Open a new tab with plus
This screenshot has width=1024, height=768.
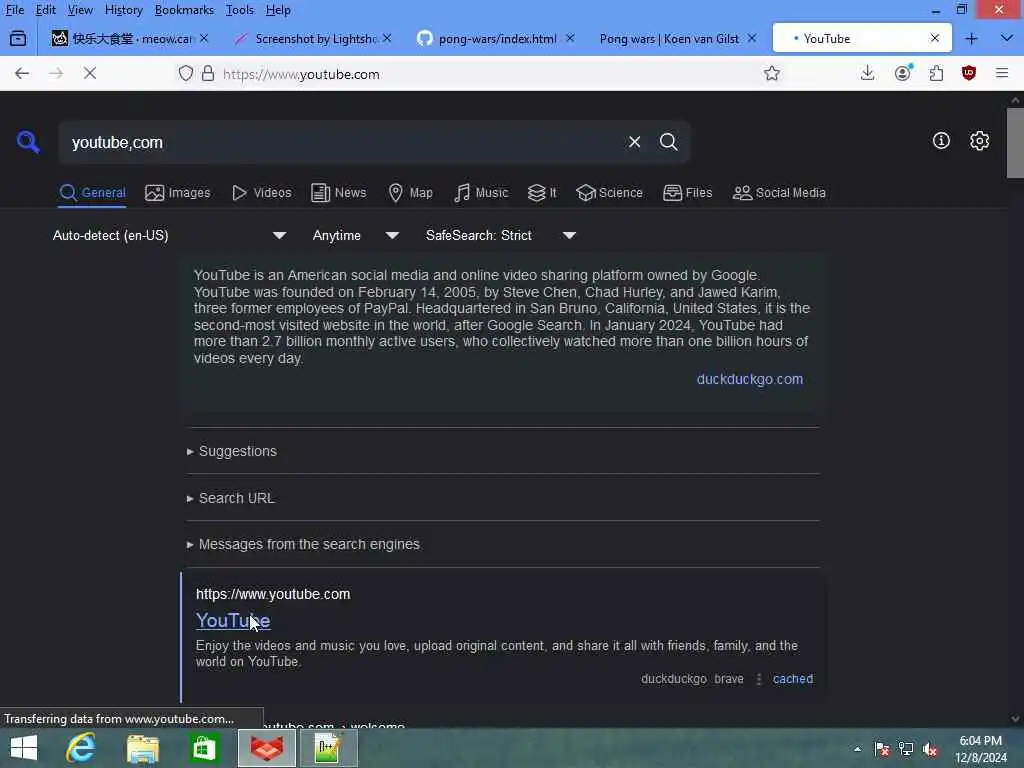pyautogui.click(x=971, y=39)
